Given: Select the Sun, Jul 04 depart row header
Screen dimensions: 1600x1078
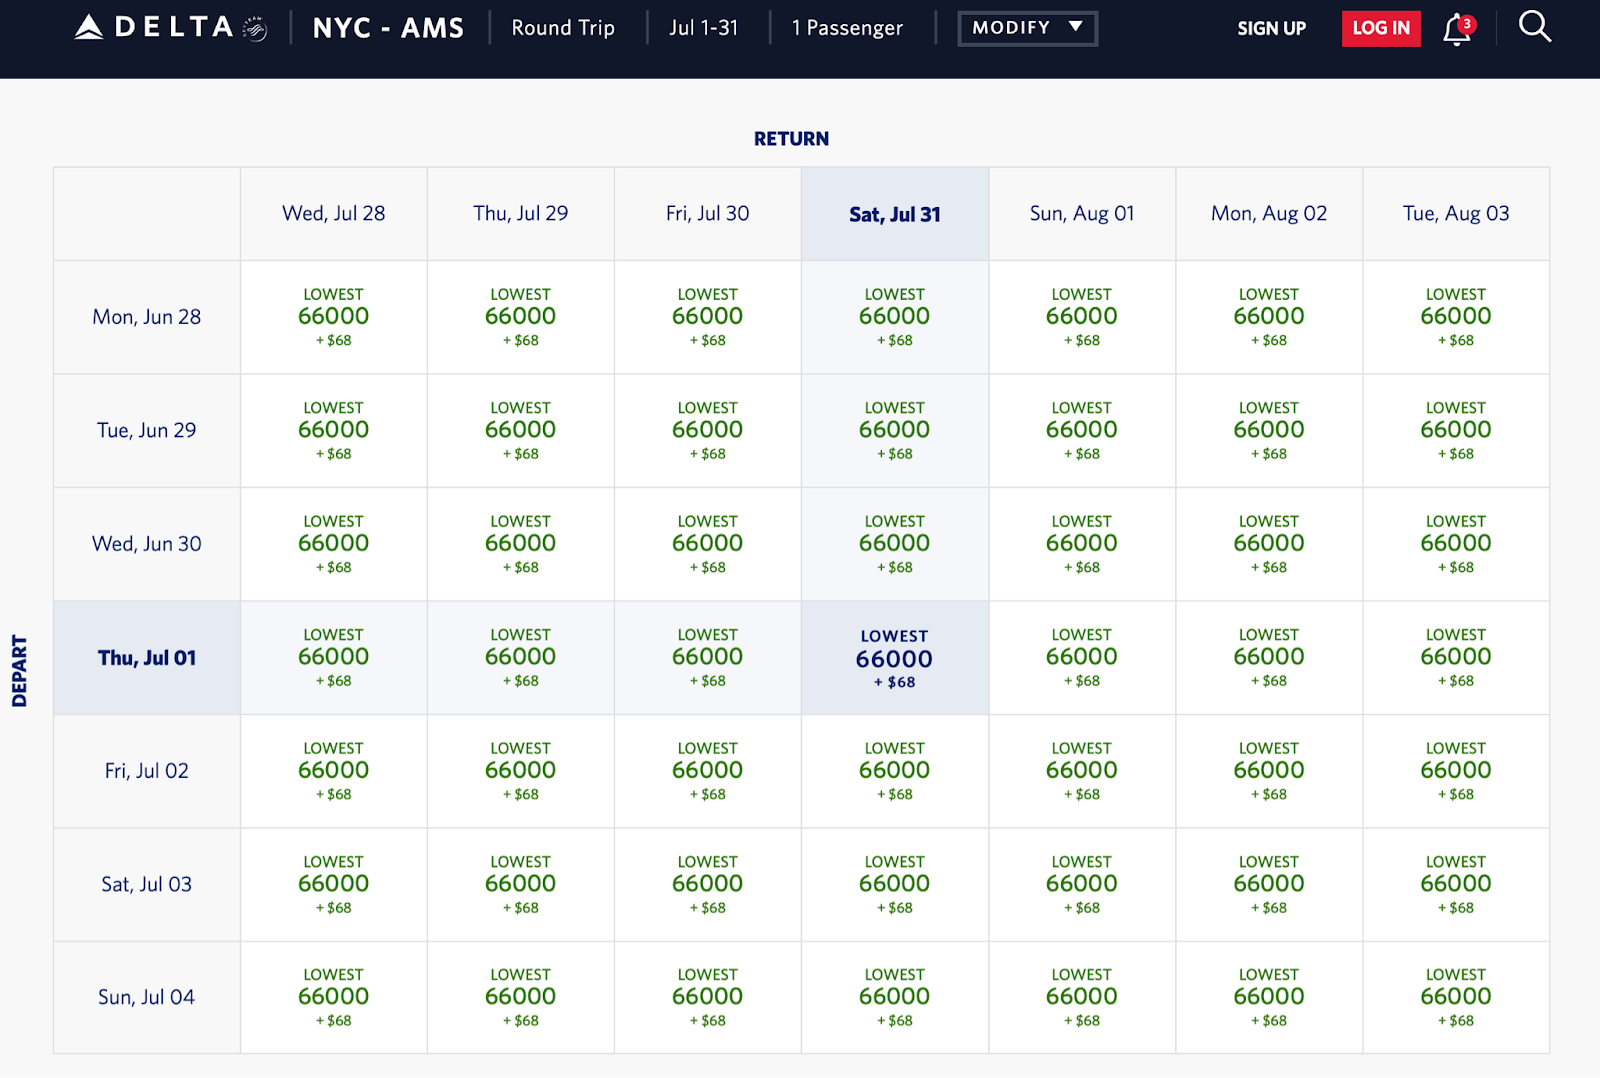Looking at the screenshot, I should 147,997.
